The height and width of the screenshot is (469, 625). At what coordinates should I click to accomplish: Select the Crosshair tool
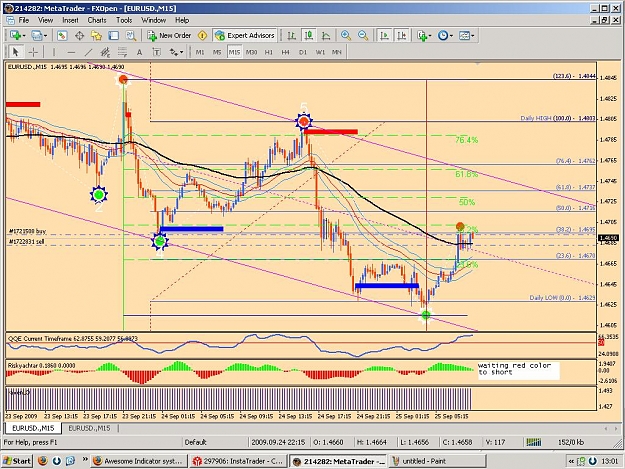pos(33,52)
